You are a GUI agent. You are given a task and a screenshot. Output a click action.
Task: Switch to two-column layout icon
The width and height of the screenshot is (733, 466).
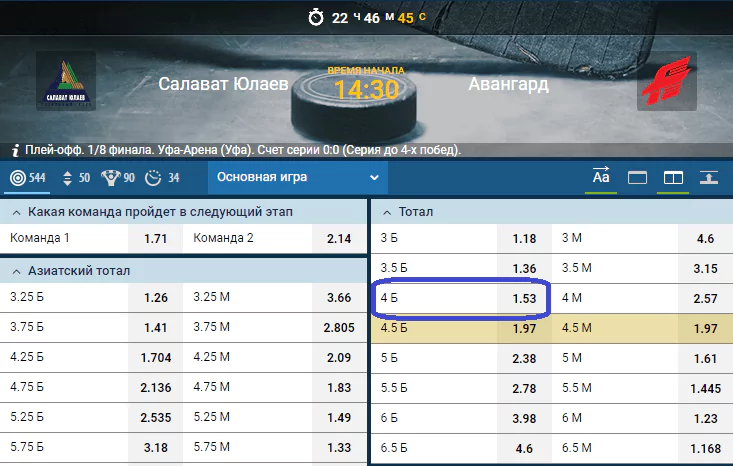pyautogui.click(x=673, y=178)
